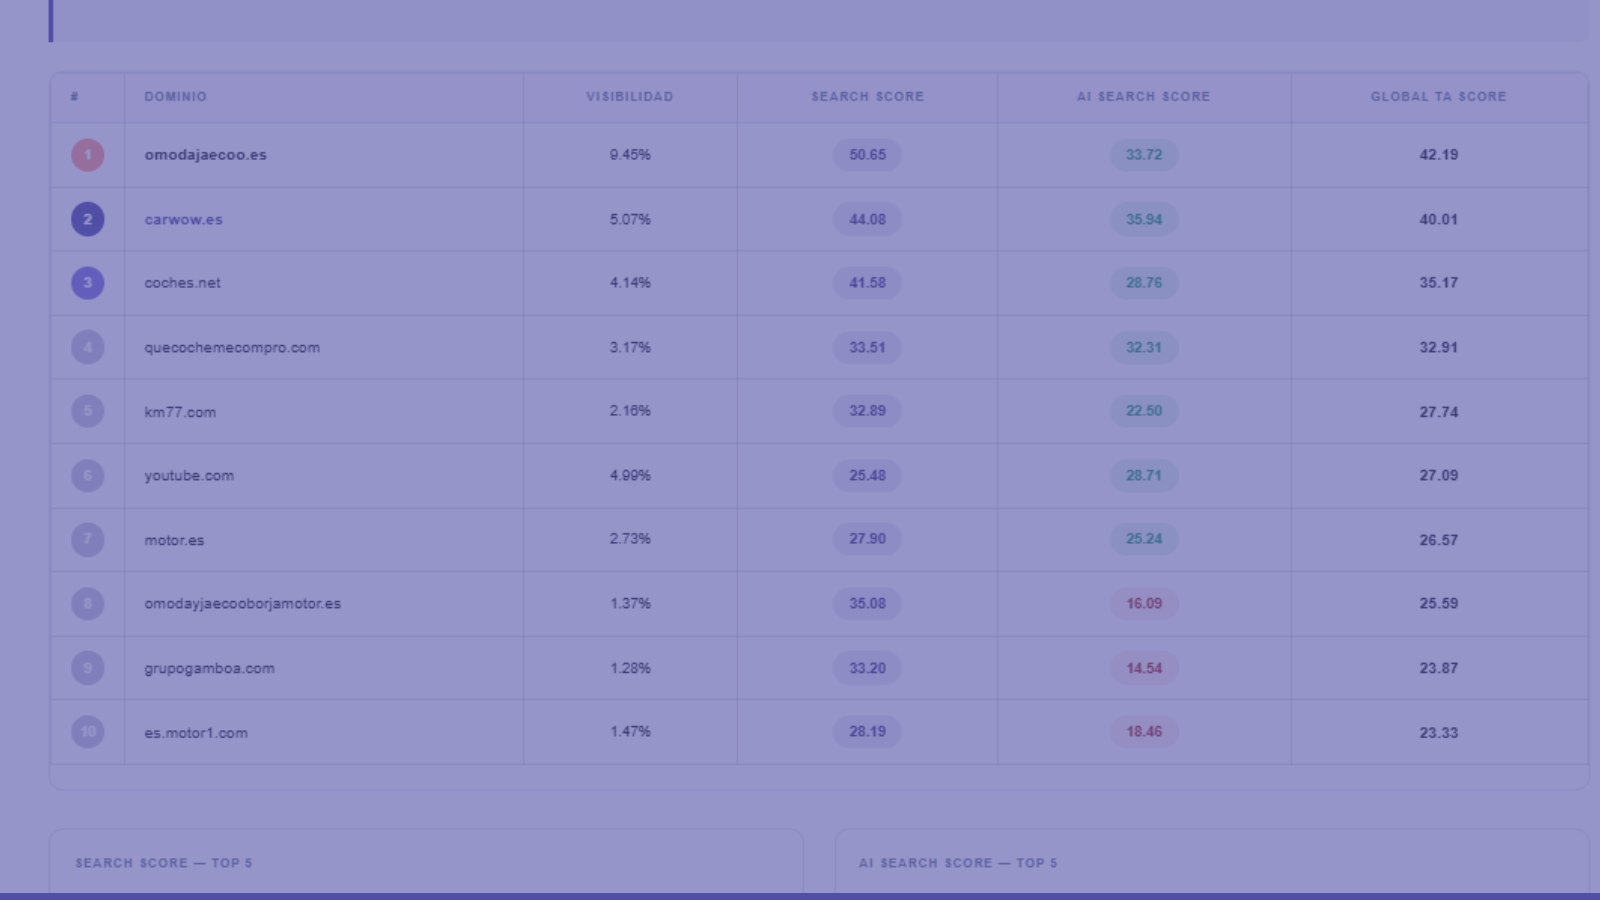Click the 4.99% visibility value
Screen dimensions: 1600x900
[630, 475]
